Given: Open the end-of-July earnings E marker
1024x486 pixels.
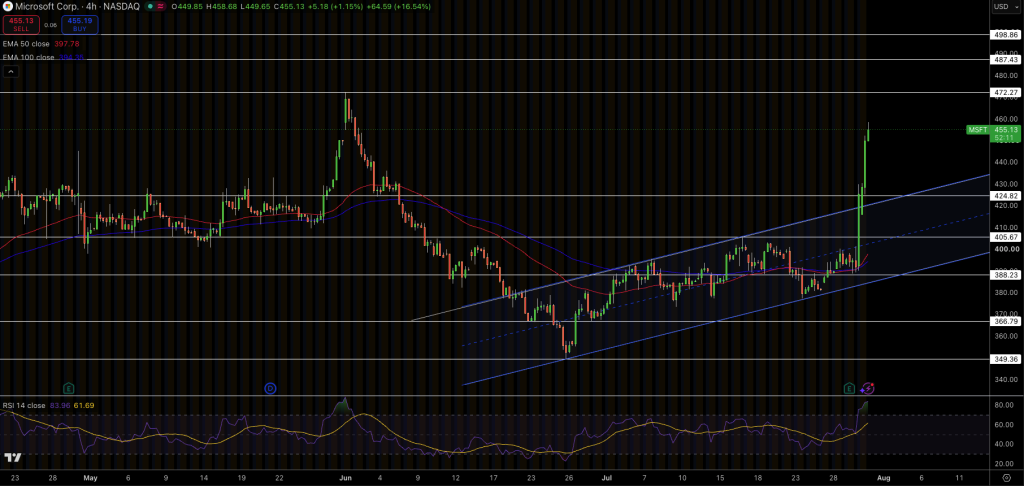Looking at the screenshot, I should point(850,388).
